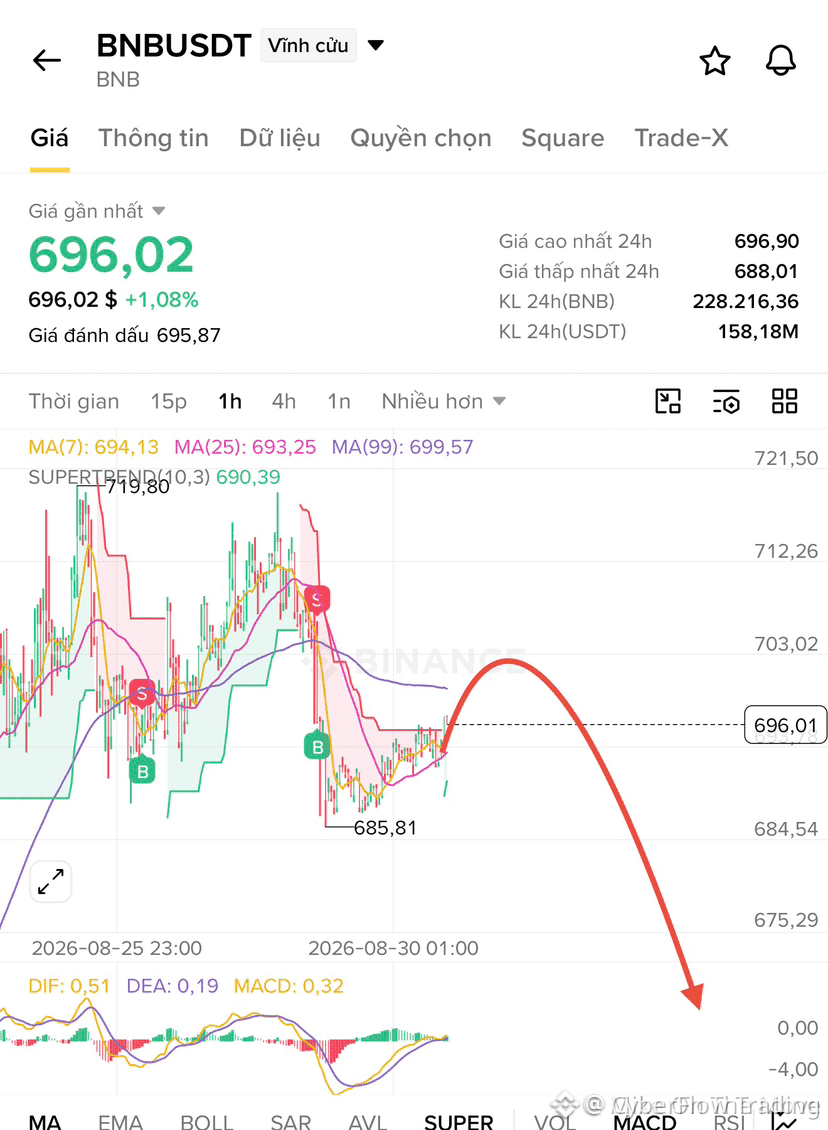Screen dimensions: 828x1130
Task: Tap DIF: 0,51 MACD value
Action: [69, 986]
